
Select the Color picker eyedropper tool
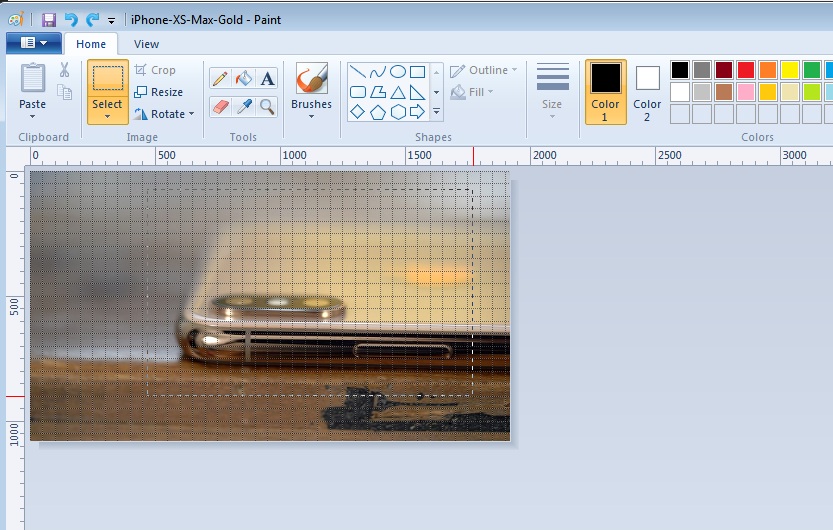coord(244,107)
